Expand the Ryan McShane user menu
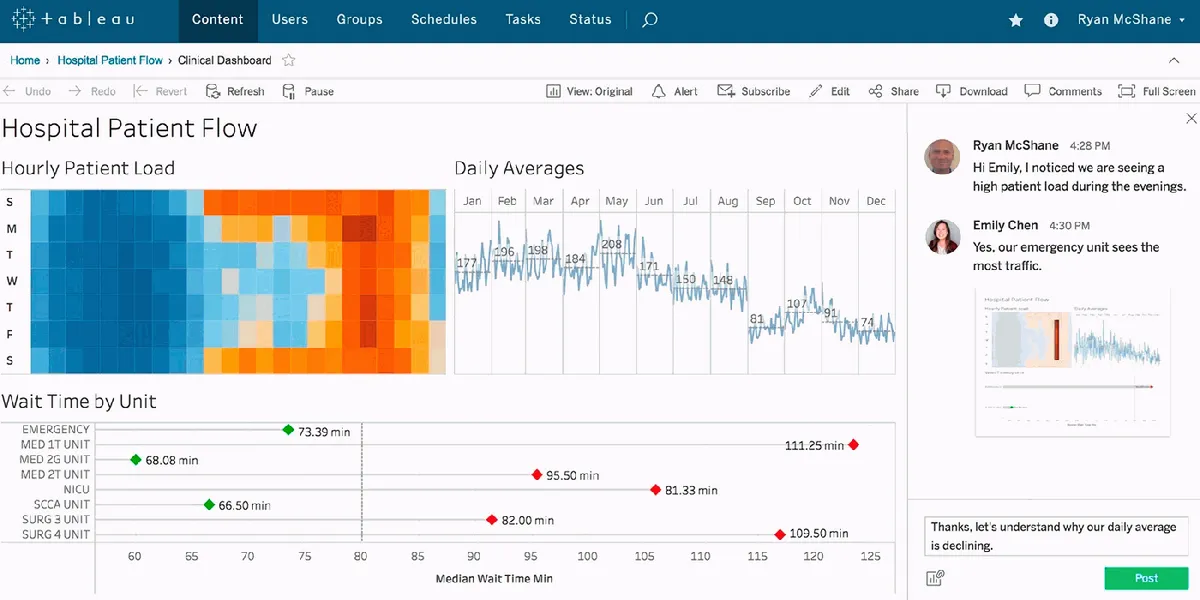 [1131, 20]
